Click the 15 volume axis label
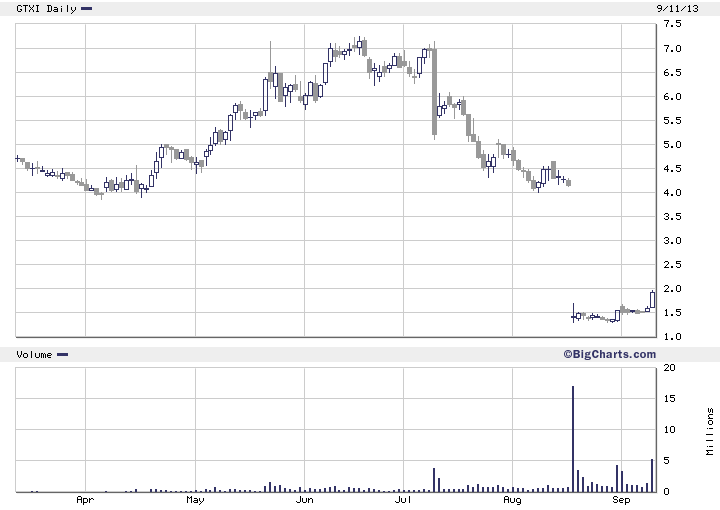 click(x=669, y=398)
